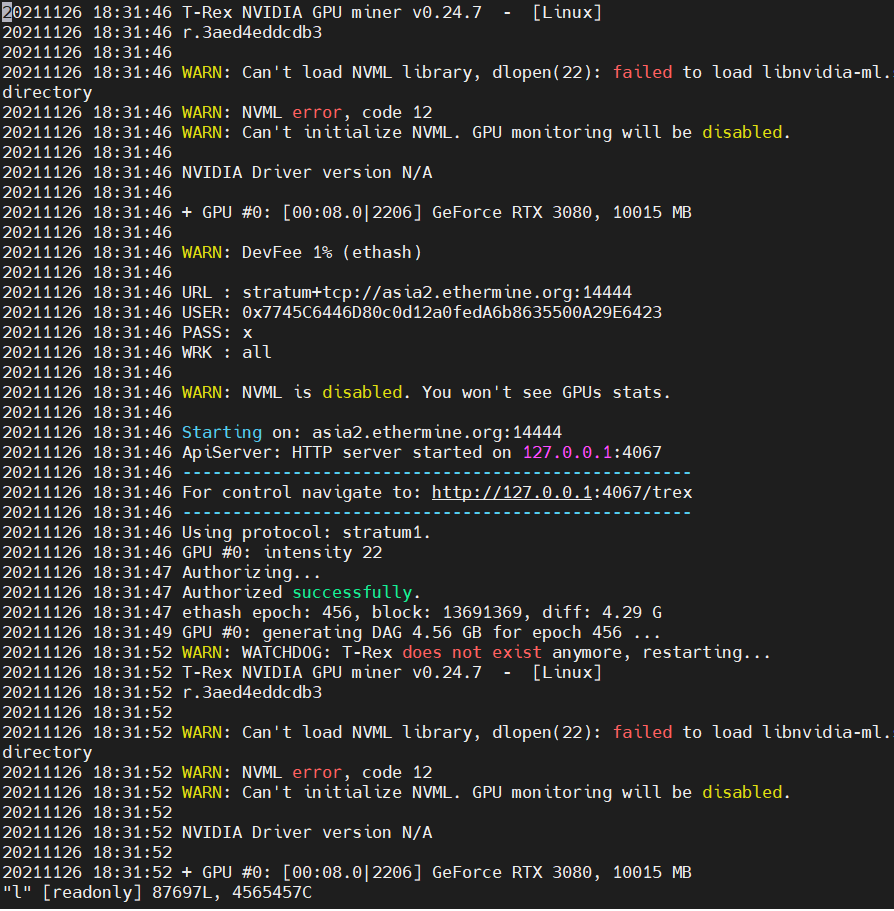Screen dimensions: 894x911
Task: Select the stratum+tcp://asia2.ethermine.org:14444 URL text
Action: point(436,292)
